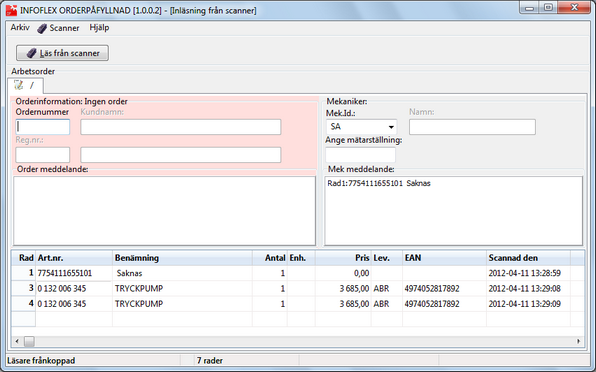Click the Infoflex app icon in title bar
The image size is (596, 372).
click(x=11, y=10)
